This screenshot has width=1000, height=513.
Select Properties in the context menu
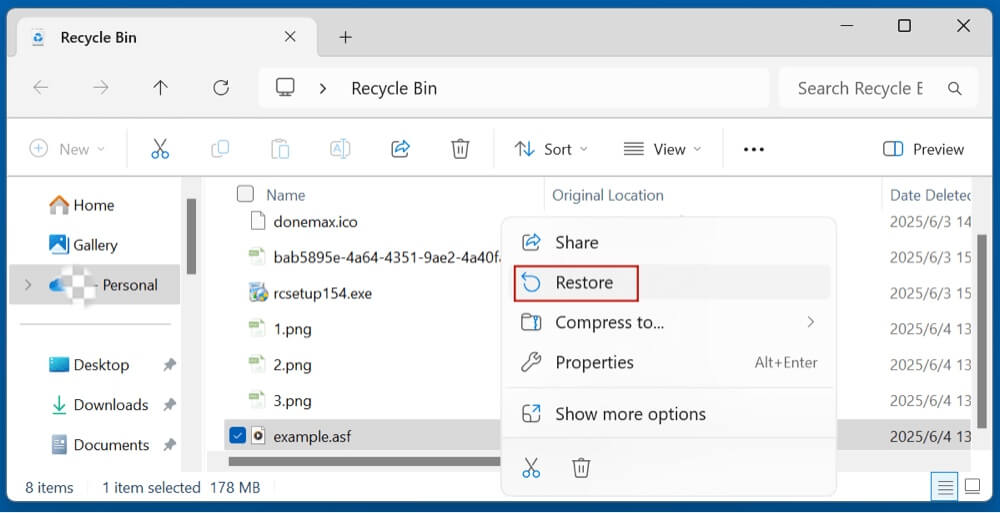click(594, 362)
